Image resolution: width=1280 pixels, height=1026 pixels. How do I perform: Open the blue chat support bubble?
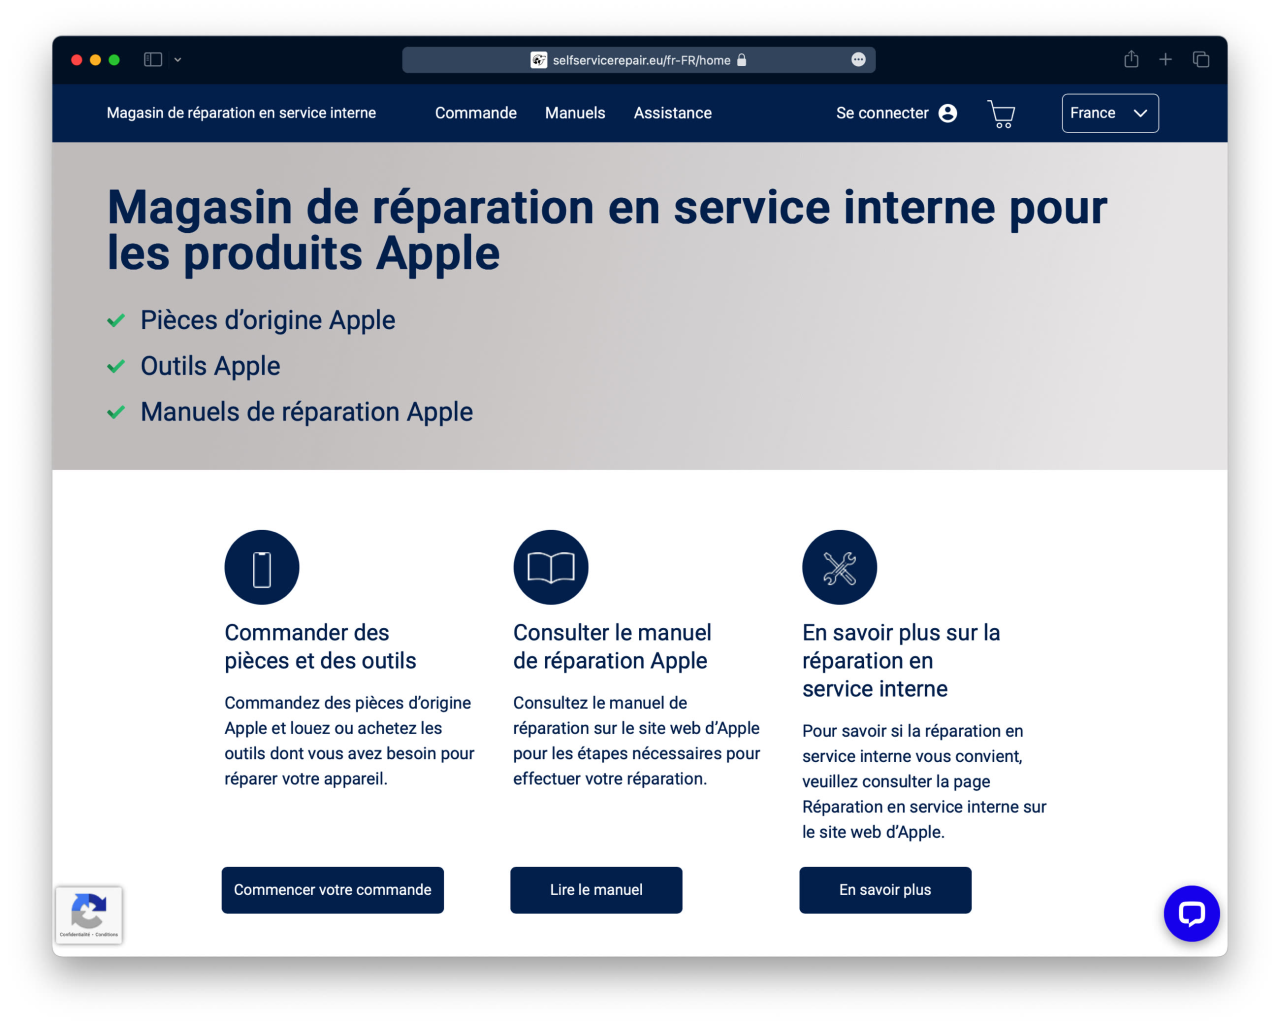pos(1191,913)
